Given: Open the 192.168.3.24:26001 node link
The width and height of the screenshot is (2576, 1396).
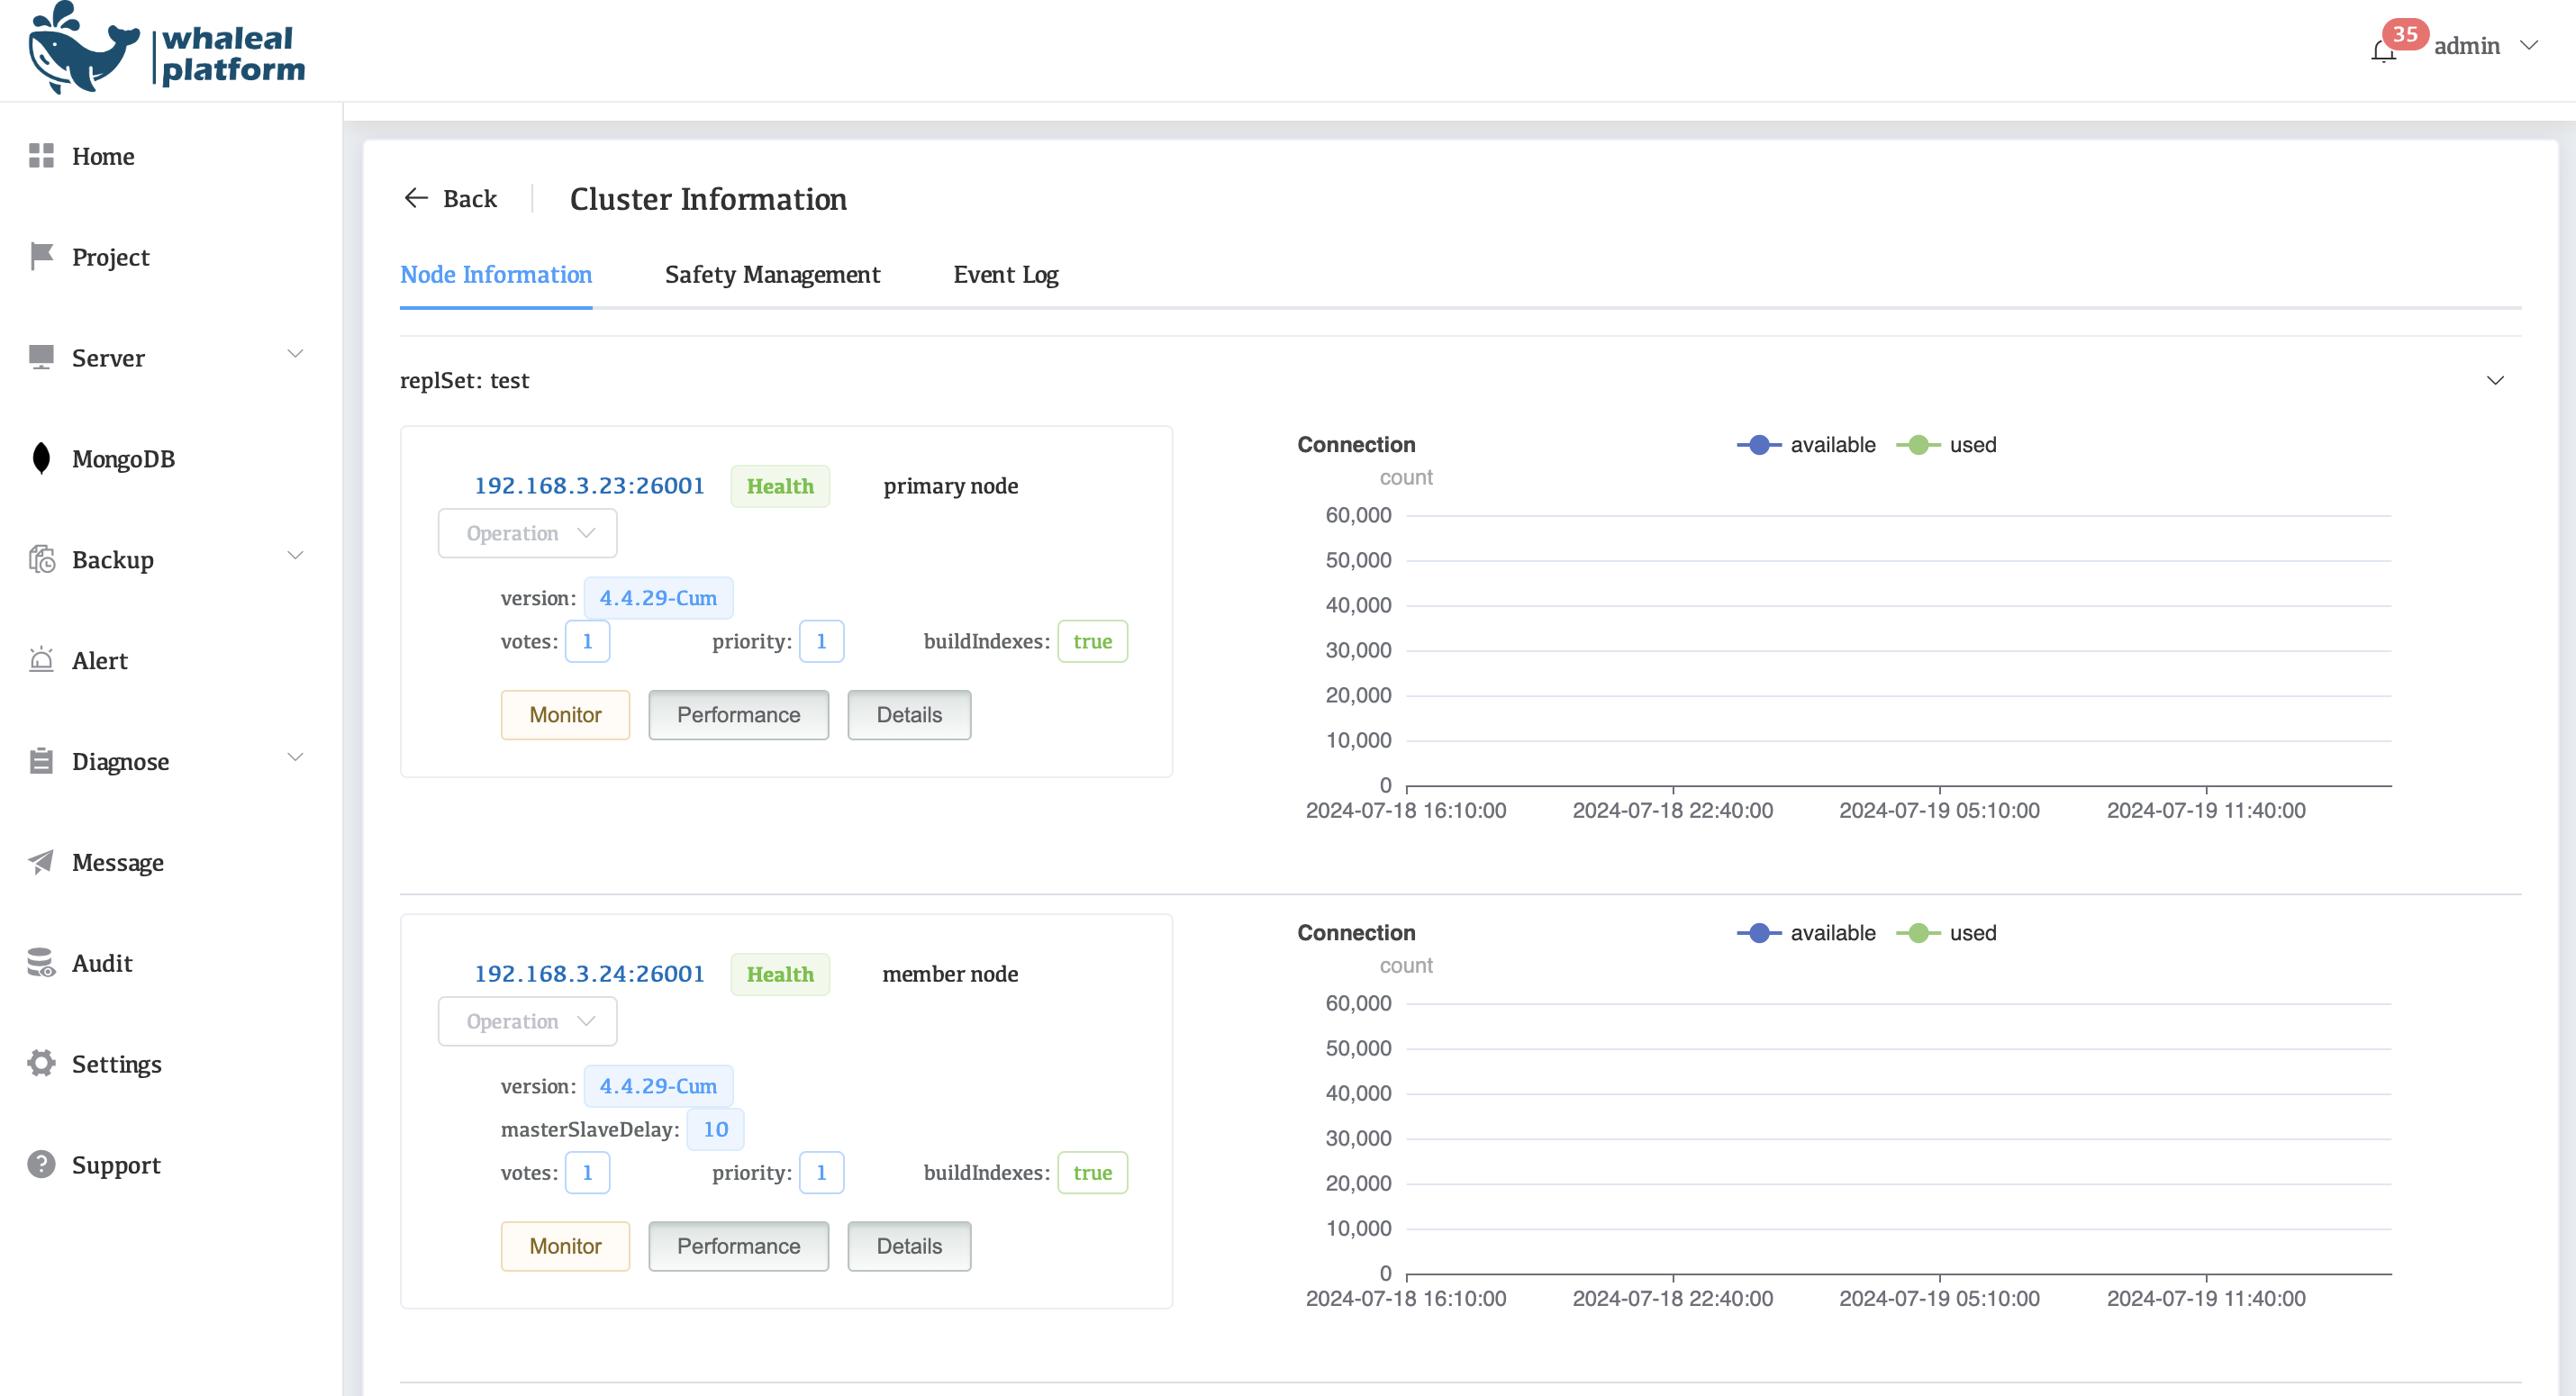Looking at the screenshot, I should coord(589,974).
